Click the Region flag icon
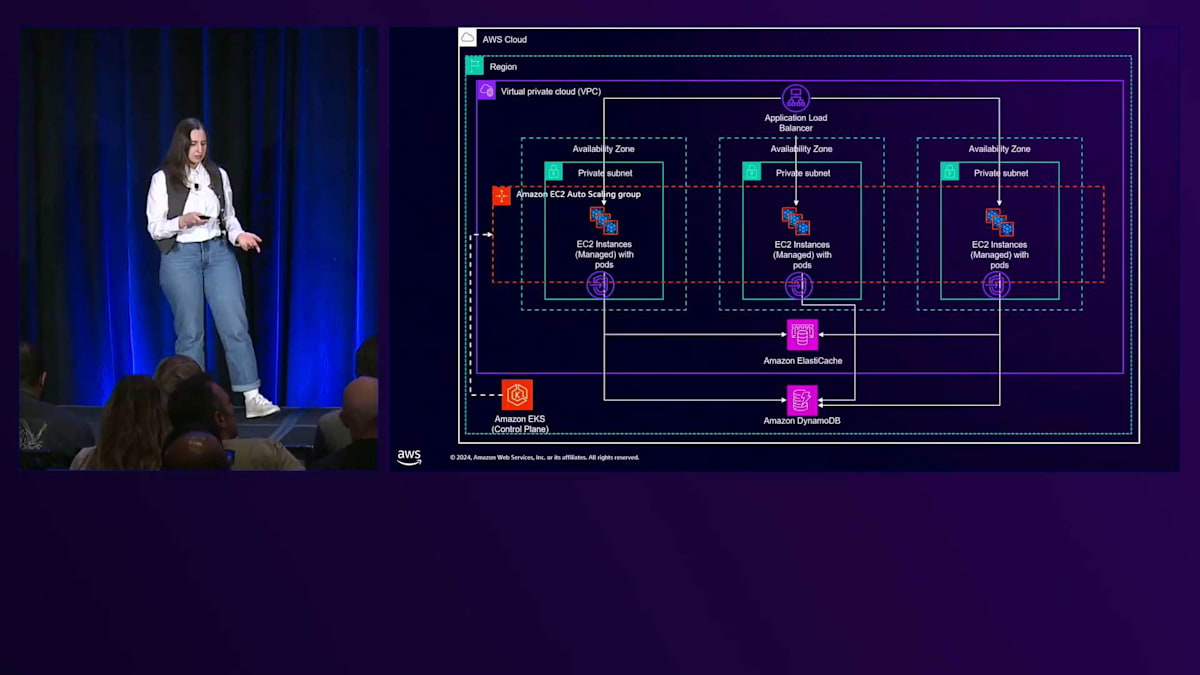The image size is (1200, 675). (x=475, y=65)
